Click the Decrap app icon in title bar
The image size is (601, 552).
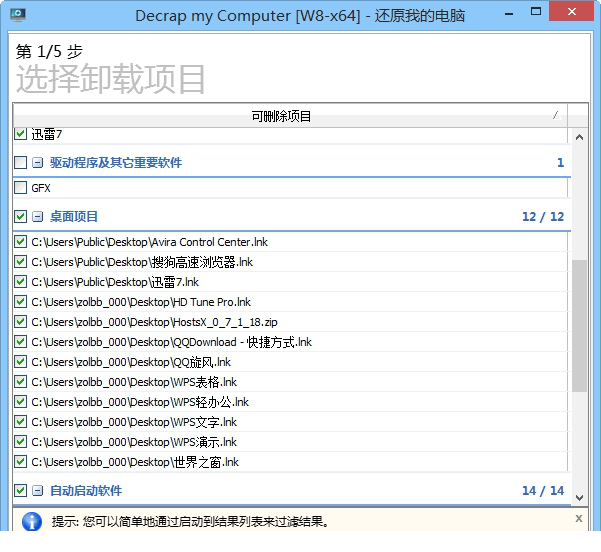17,15
